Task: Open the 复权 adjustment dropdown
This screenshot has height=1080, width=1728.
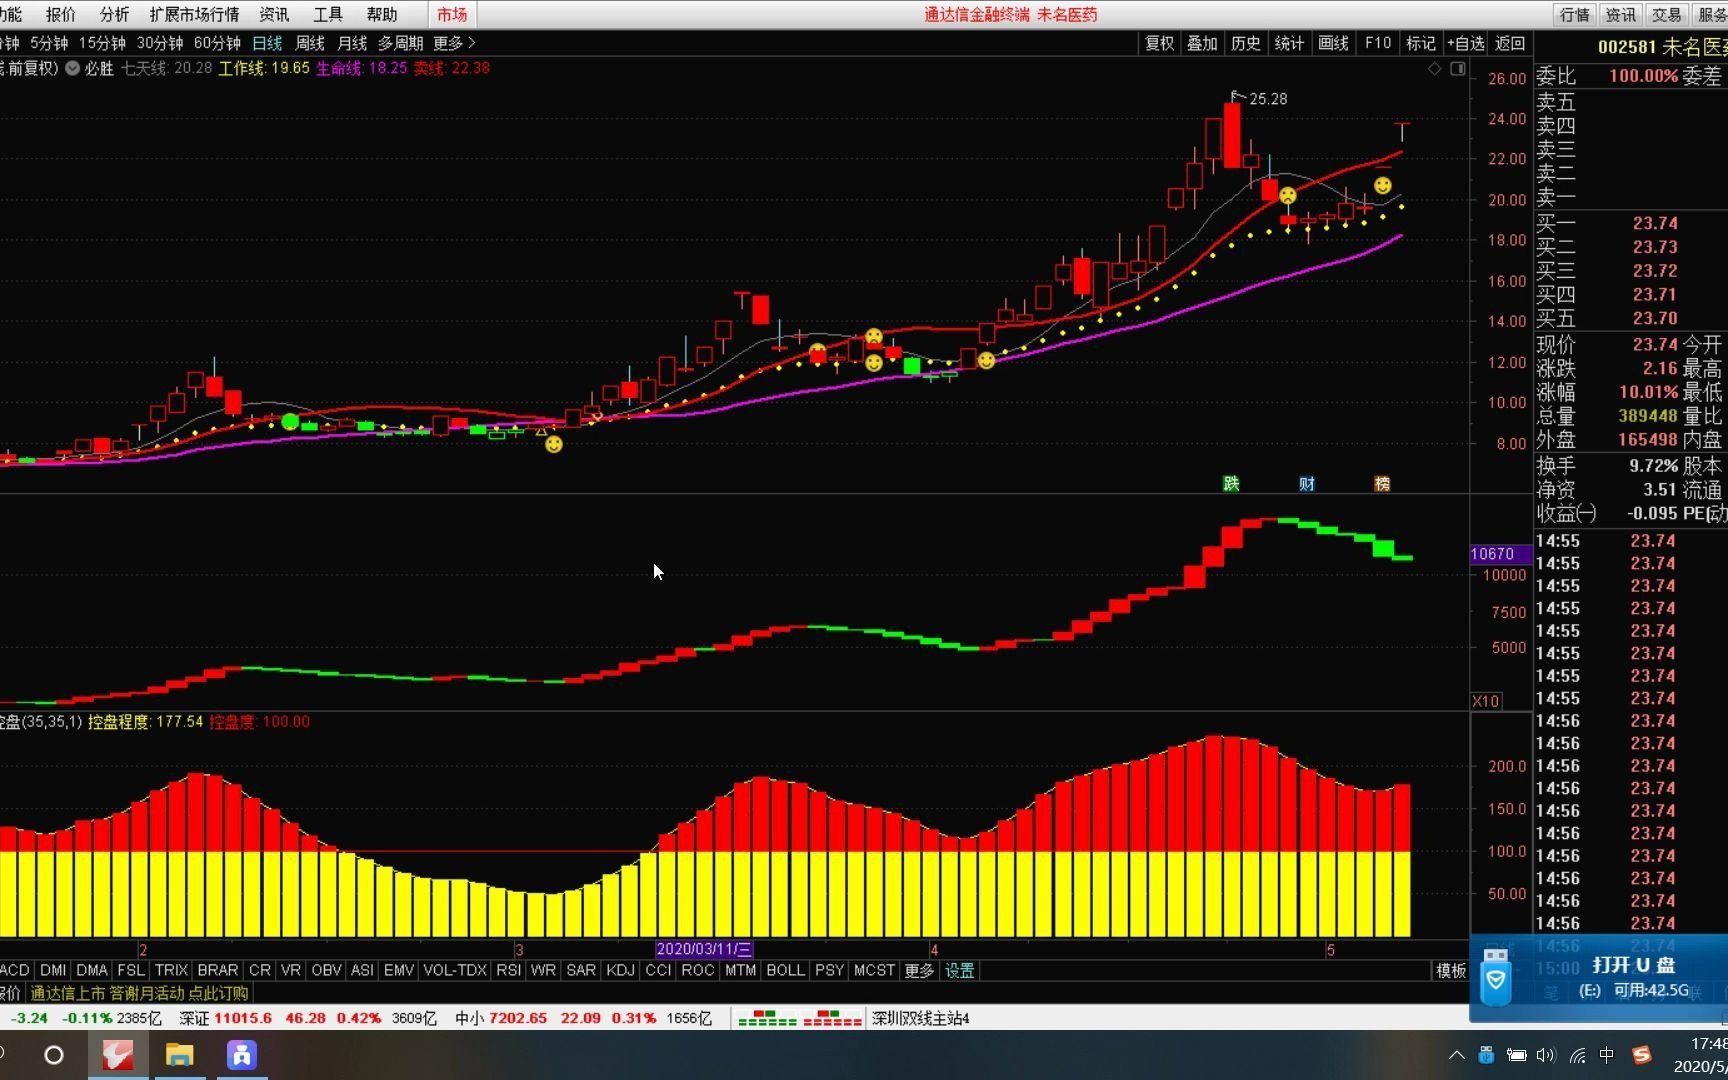Action: click(1160, 43)
